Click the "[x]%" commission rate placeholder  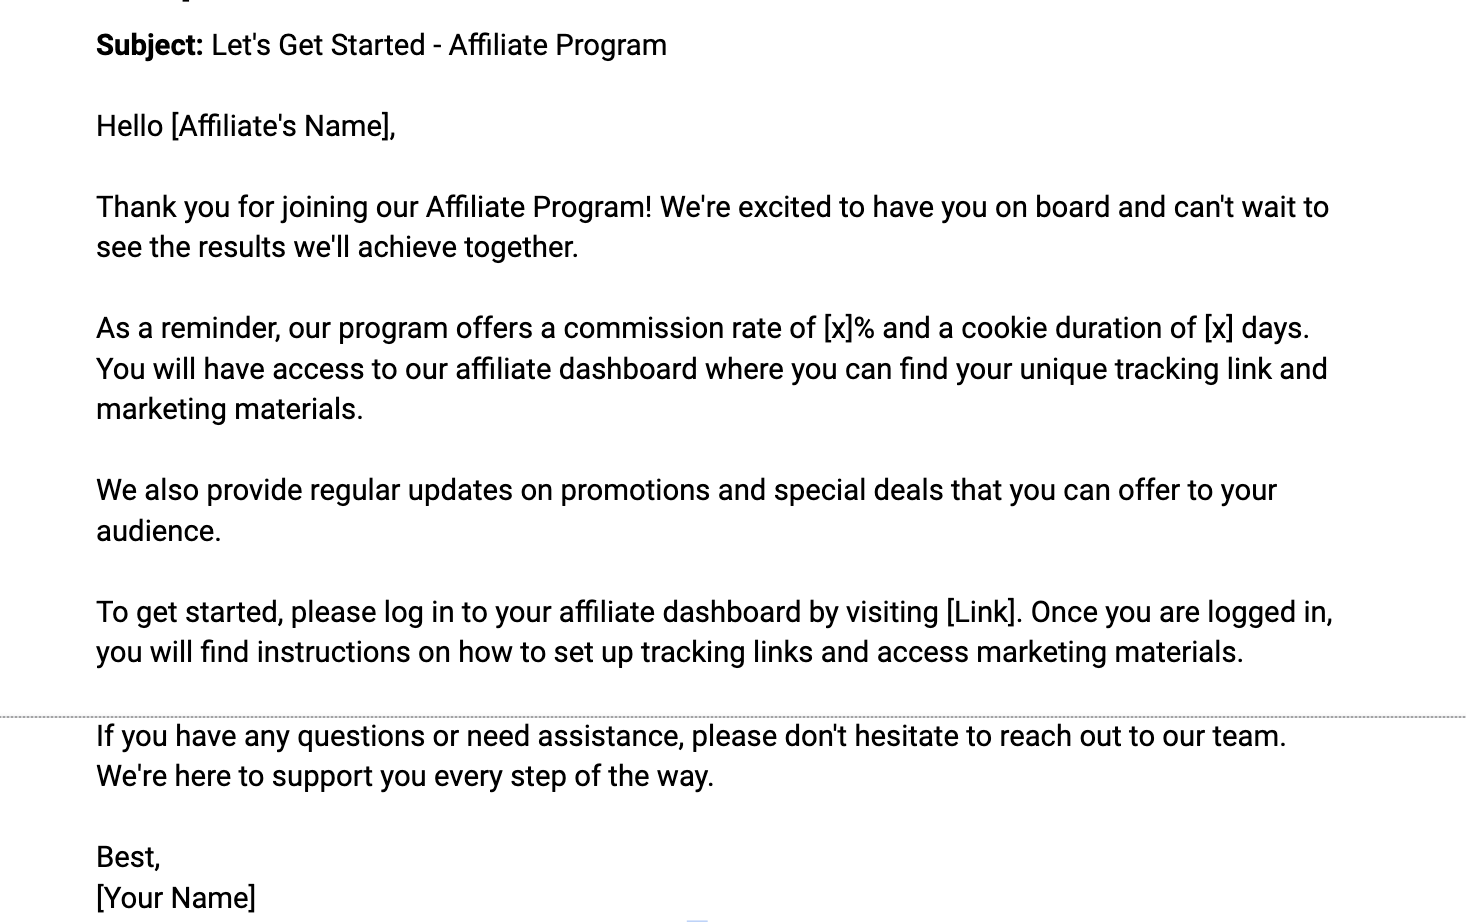848,329
